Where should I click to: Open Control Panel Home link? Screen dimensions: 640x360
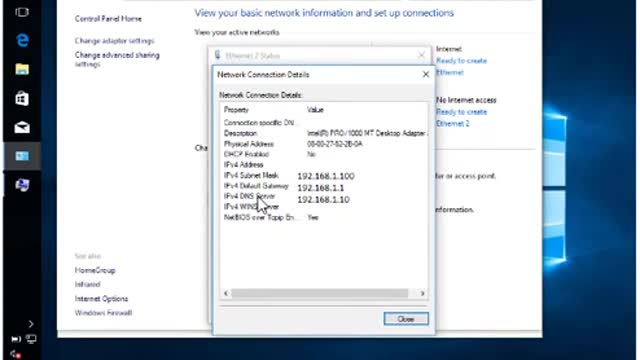point(108,19)
